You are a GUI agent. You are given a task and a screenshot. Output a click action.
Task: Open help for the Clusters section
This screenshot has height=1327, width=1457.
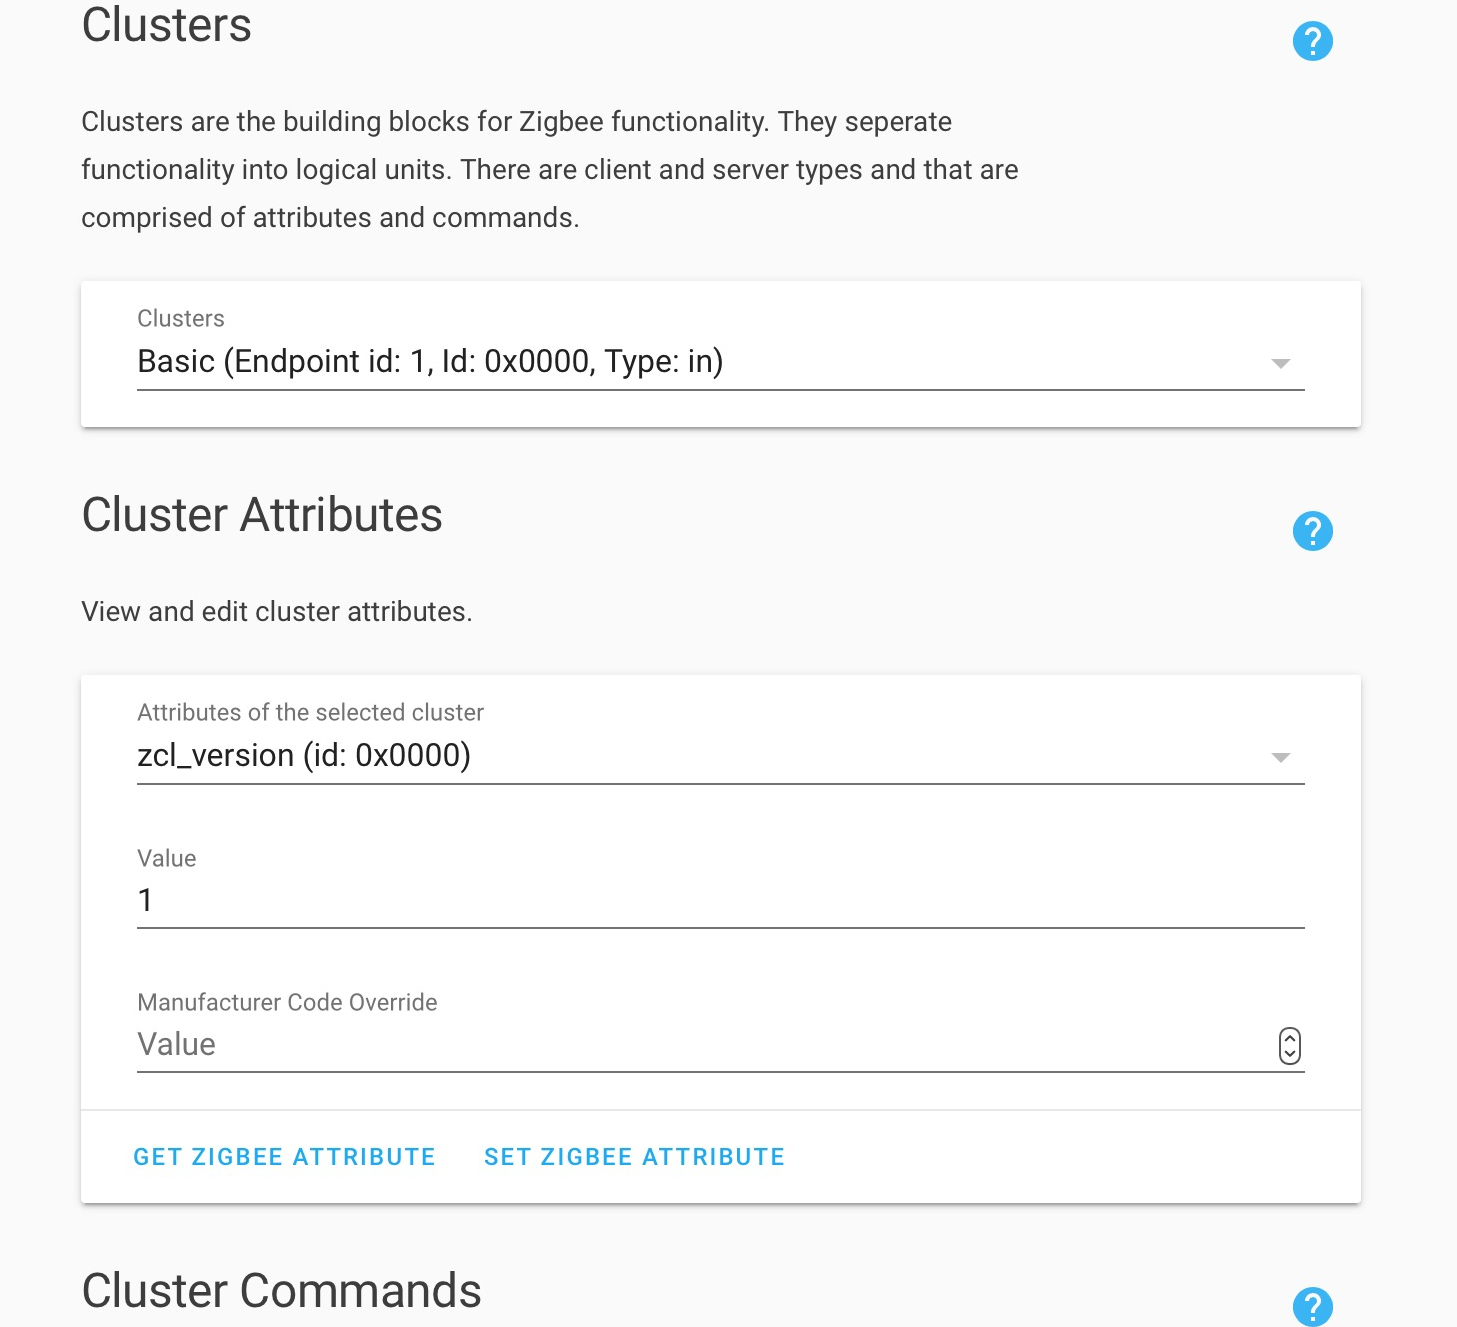pos(1312,41)
